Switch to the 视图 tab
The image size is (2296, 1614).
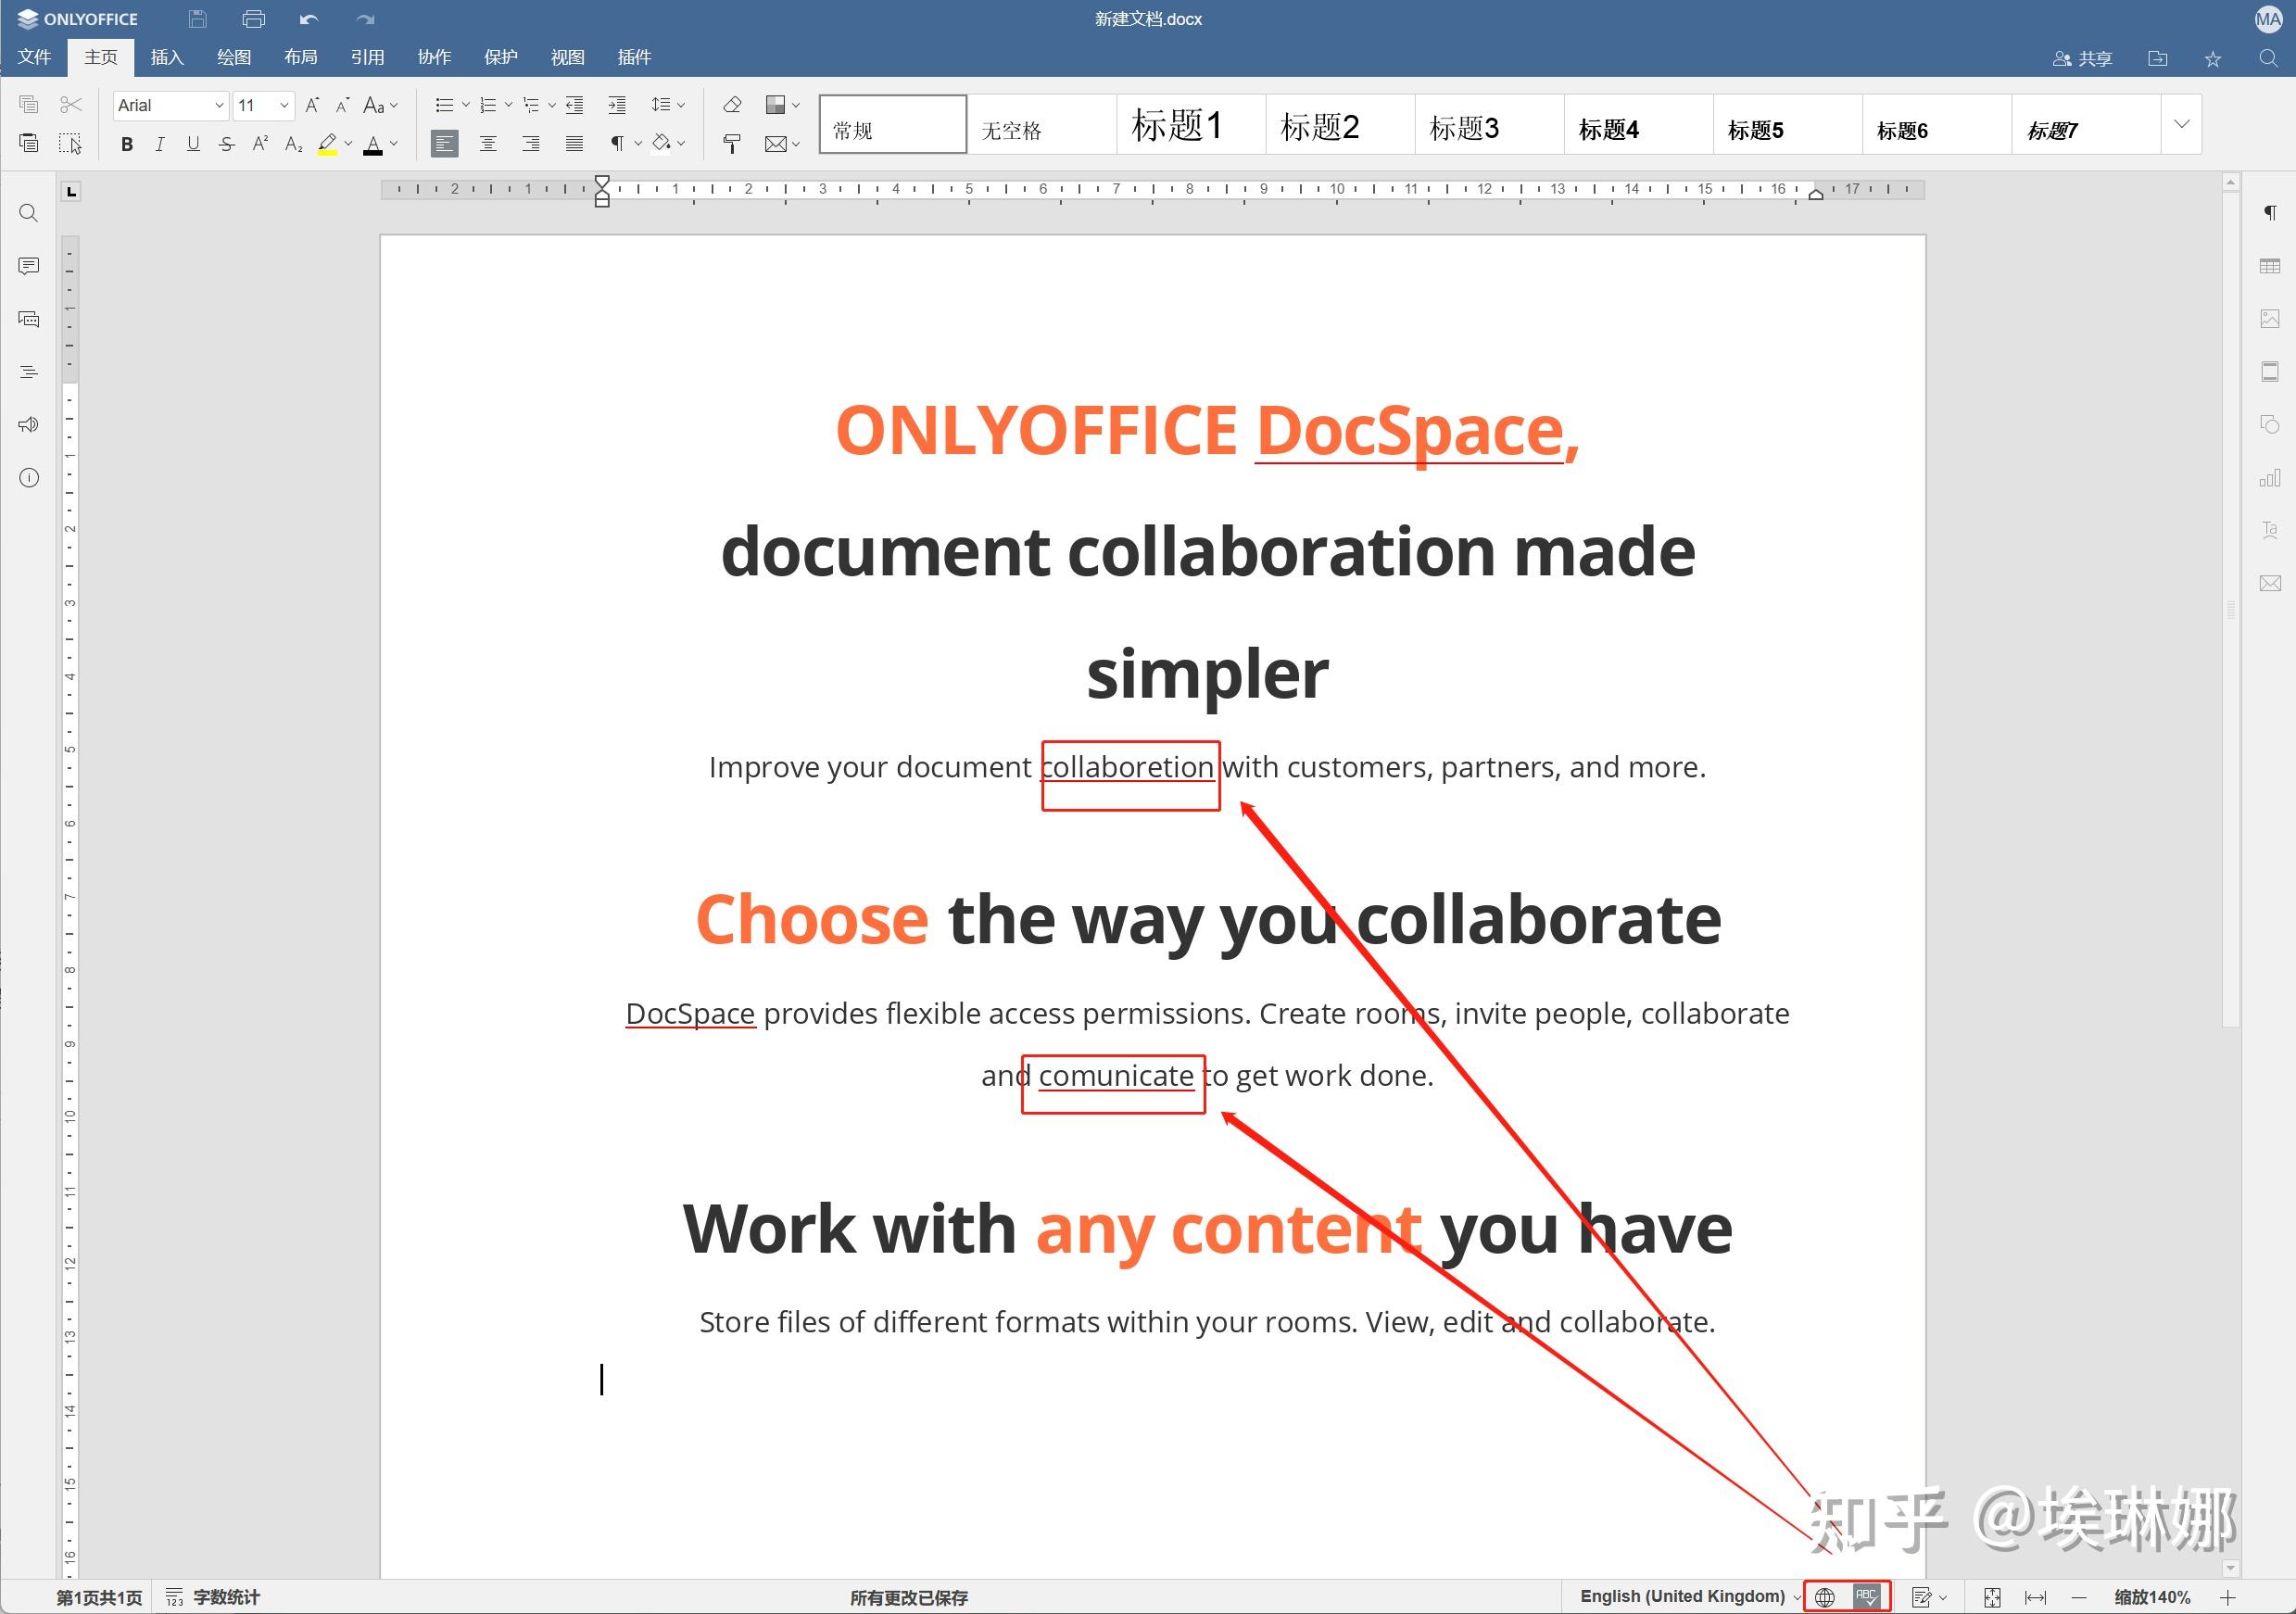[x=568, y=57]
